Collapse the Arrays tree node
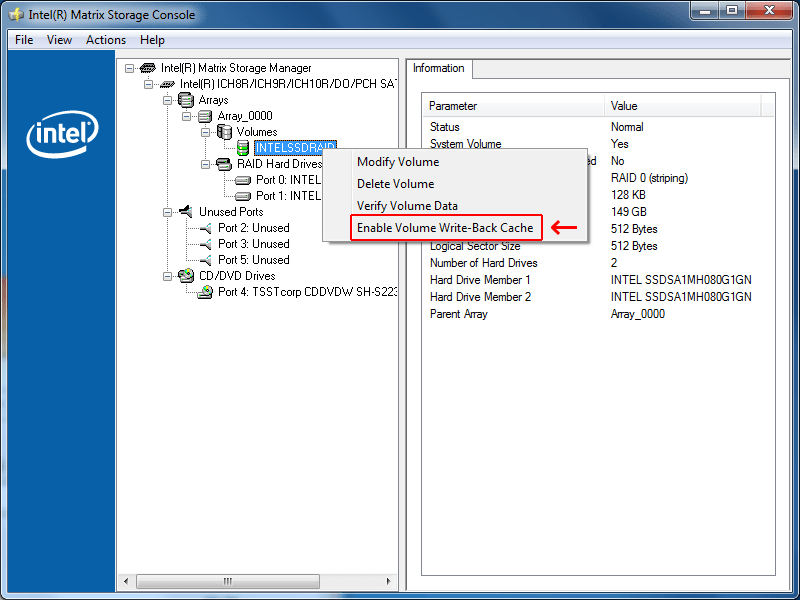800x600 pixels. click(169, 99)
